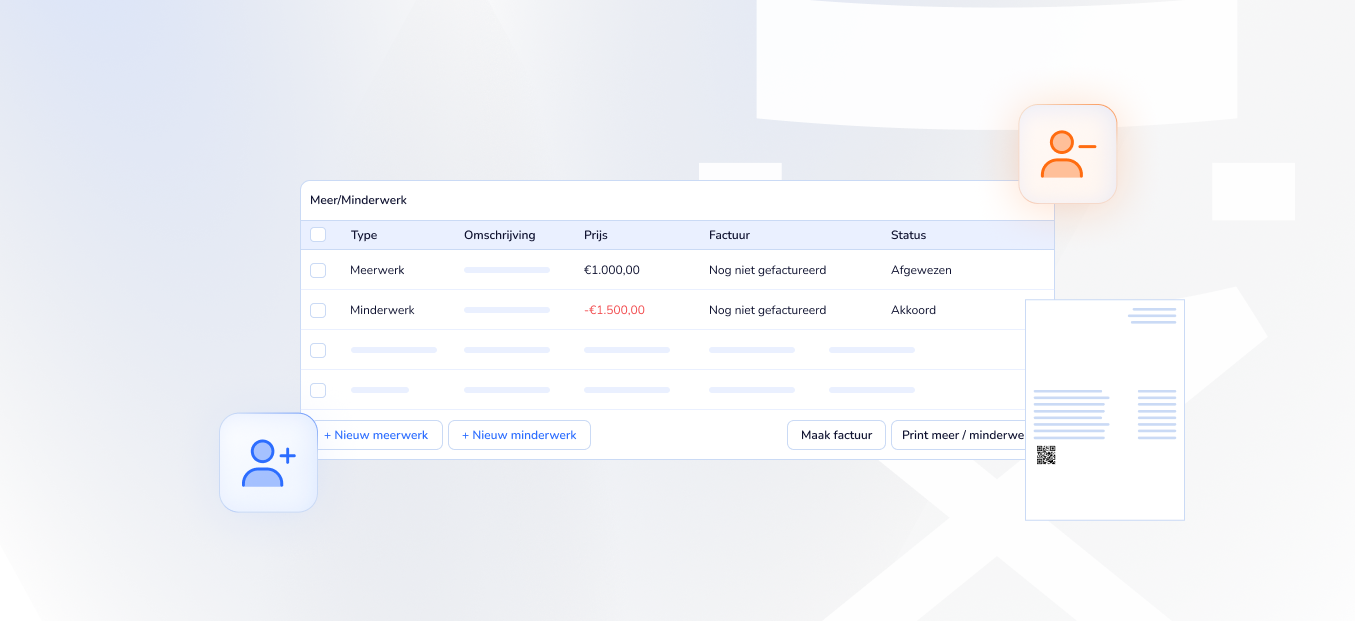Click the Print meer / minderwerk button
Image resolution: width=1355 pixels, height=621 pixels.
click(x=958, y=435)
